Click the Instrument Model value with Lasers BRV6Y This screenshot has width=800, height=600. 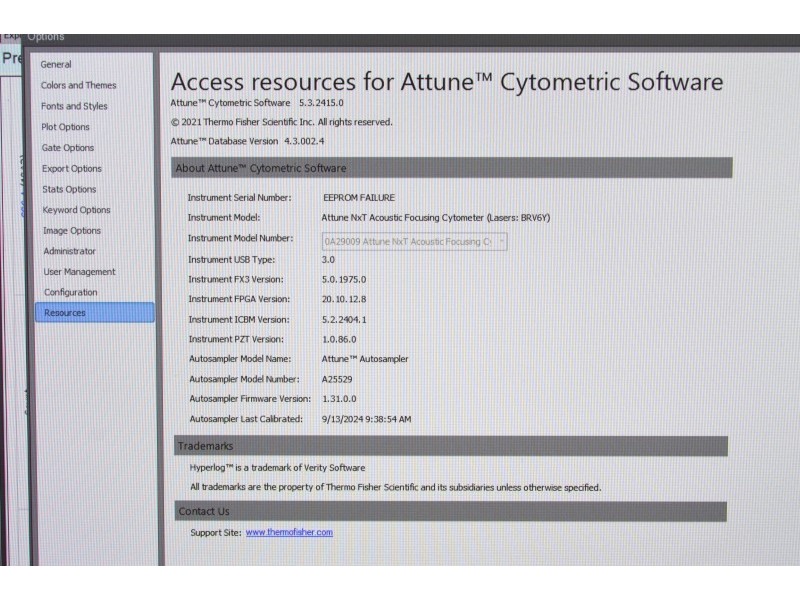point(436,218)
